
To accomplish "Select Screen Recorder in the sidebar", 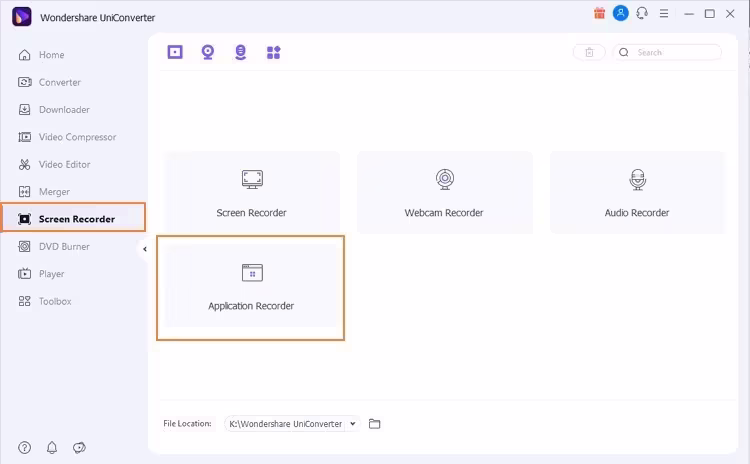I will point(74,218).
